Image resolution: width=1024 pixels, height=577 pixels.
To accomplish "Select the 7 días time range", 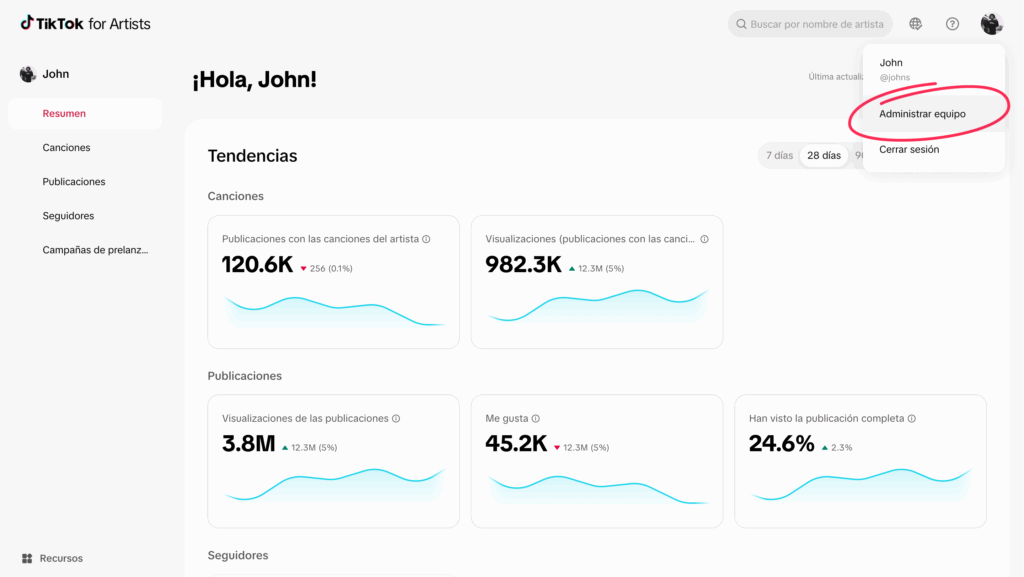I will 779,156.
